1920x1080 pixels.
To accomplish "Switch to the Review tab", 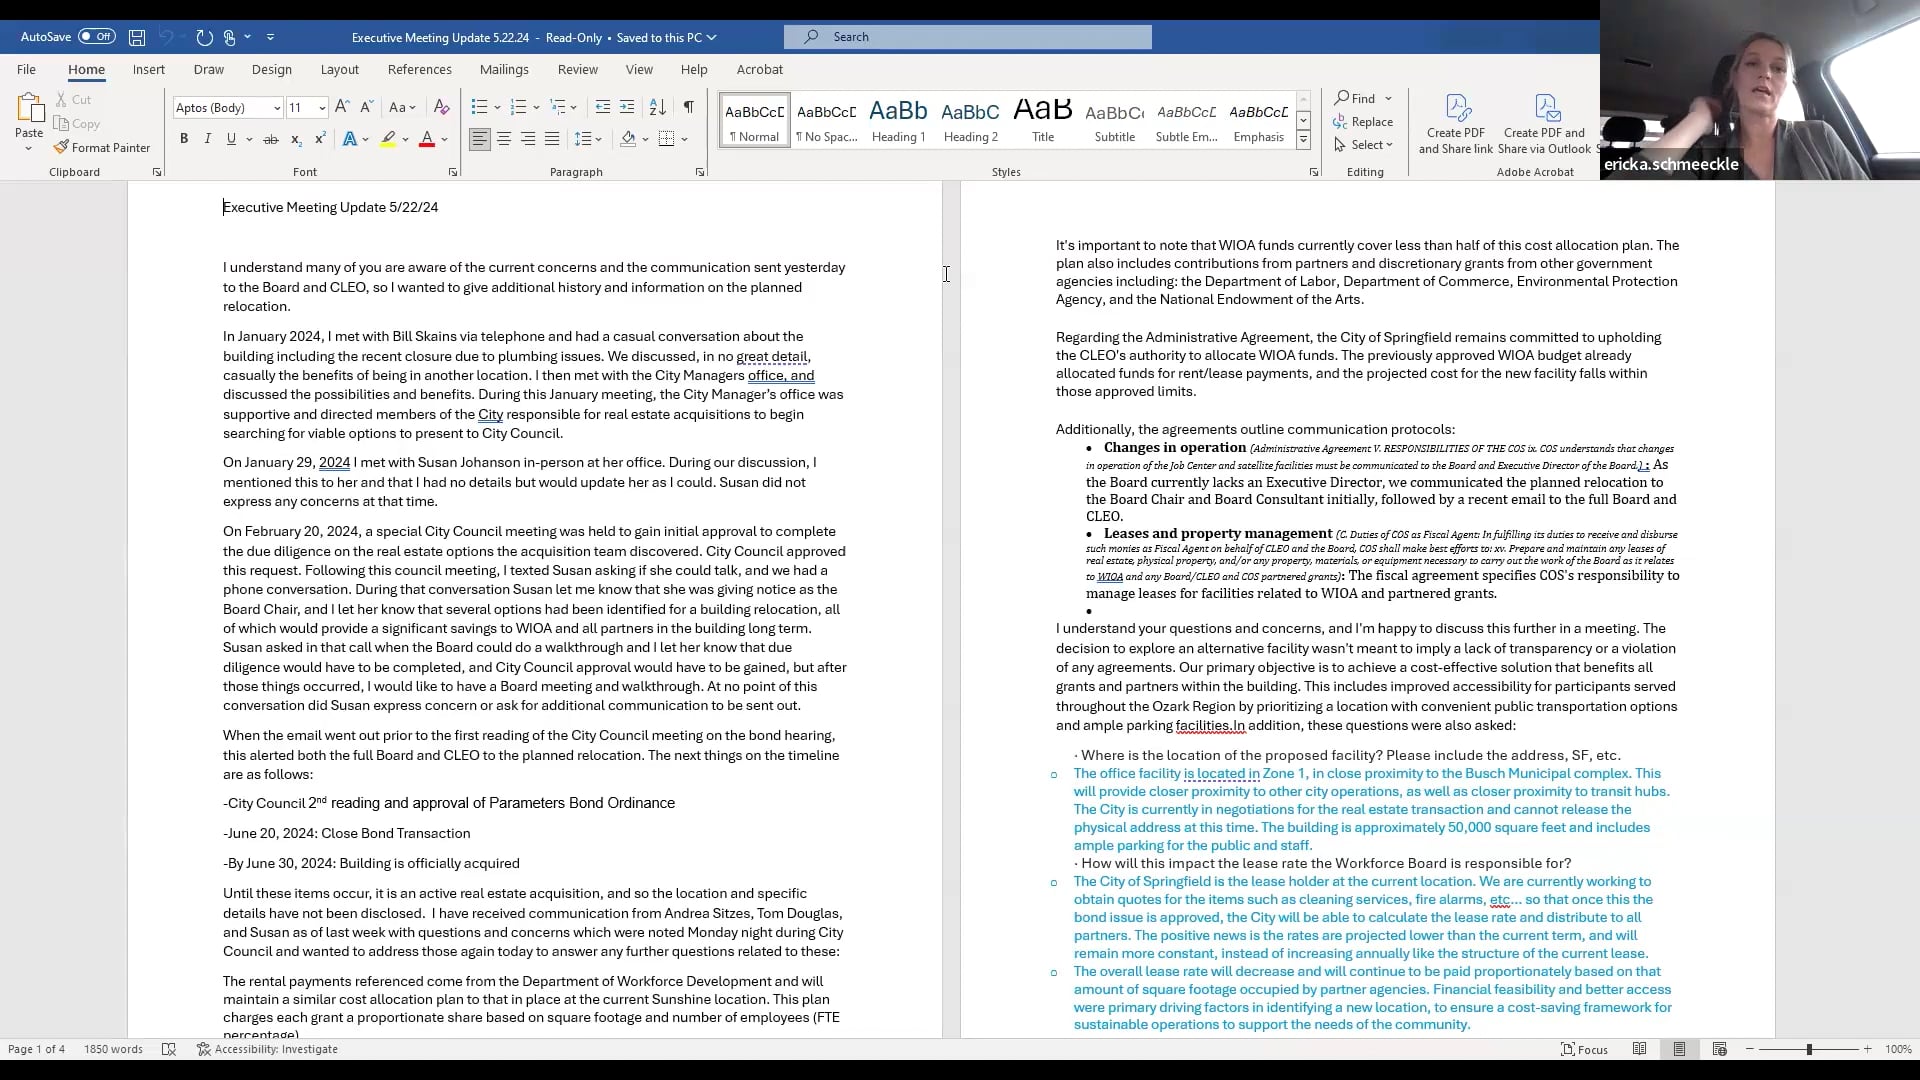I will click(x=577, y=69).
